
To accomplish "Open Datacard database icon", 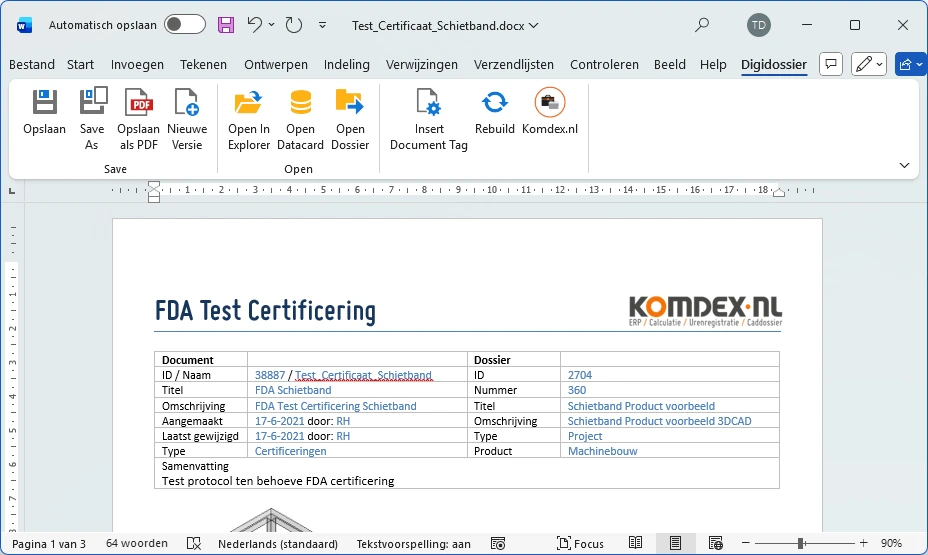I will click(x=300, y=102).
